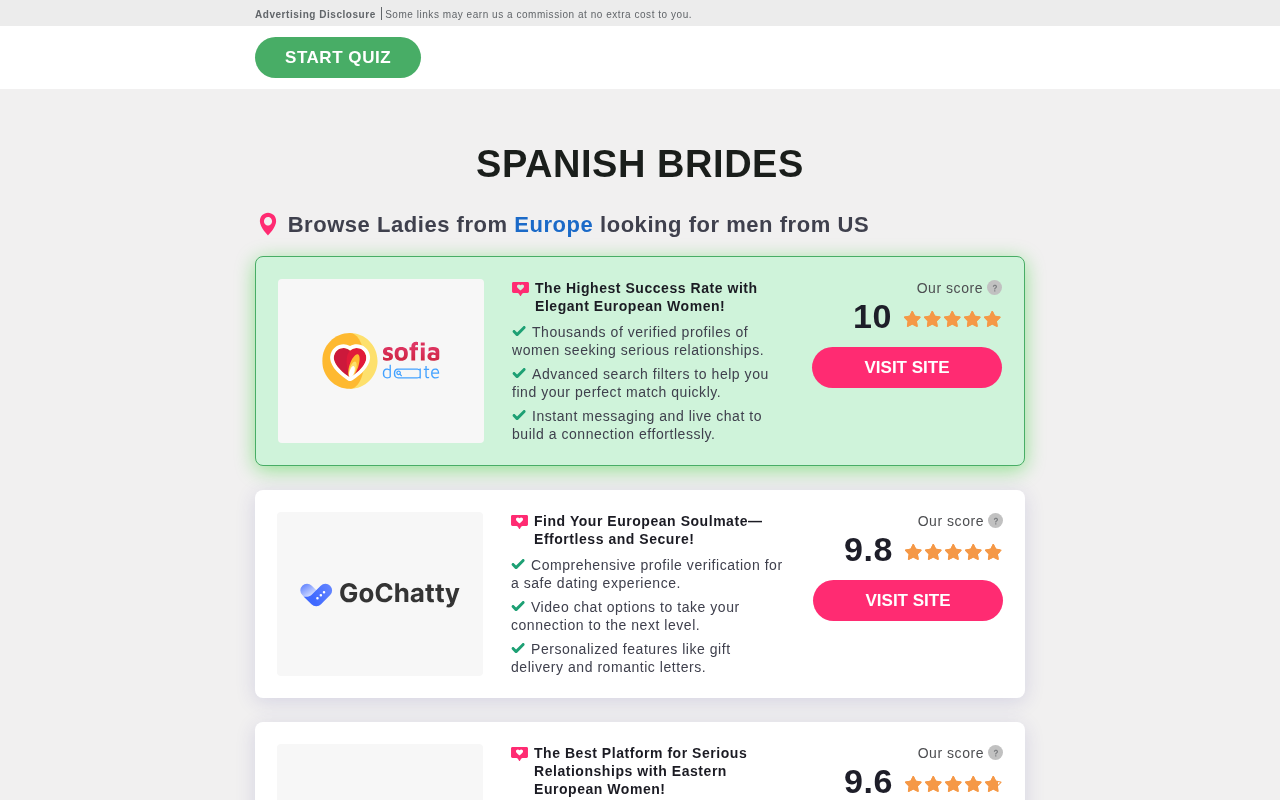Viewport: 1280px width, 800px height.
Task: Click the star rating next to score 10
Action: coord(952,319)
